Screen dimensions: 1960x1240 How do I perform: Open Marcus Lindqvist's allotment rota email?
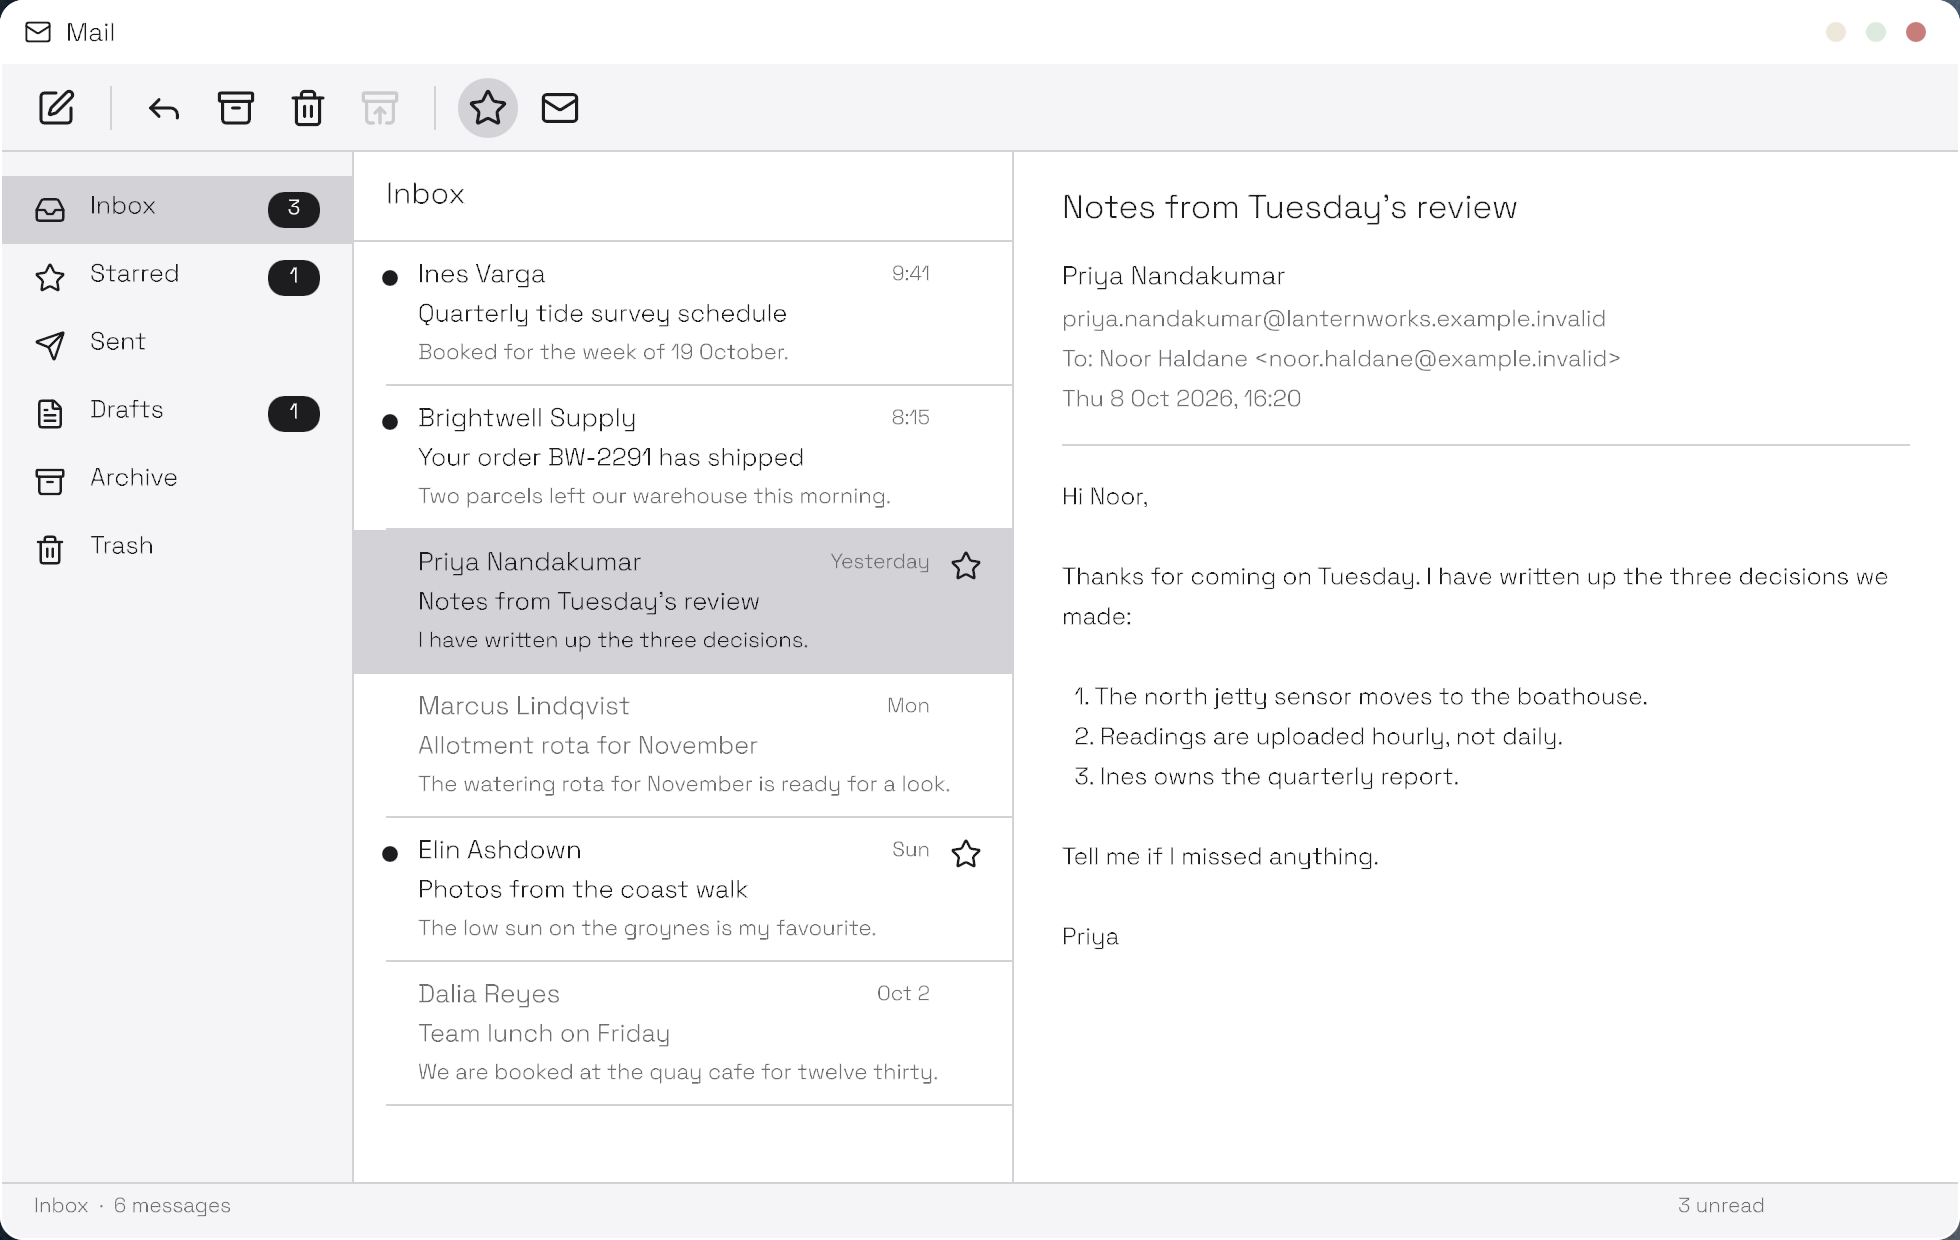683,745
